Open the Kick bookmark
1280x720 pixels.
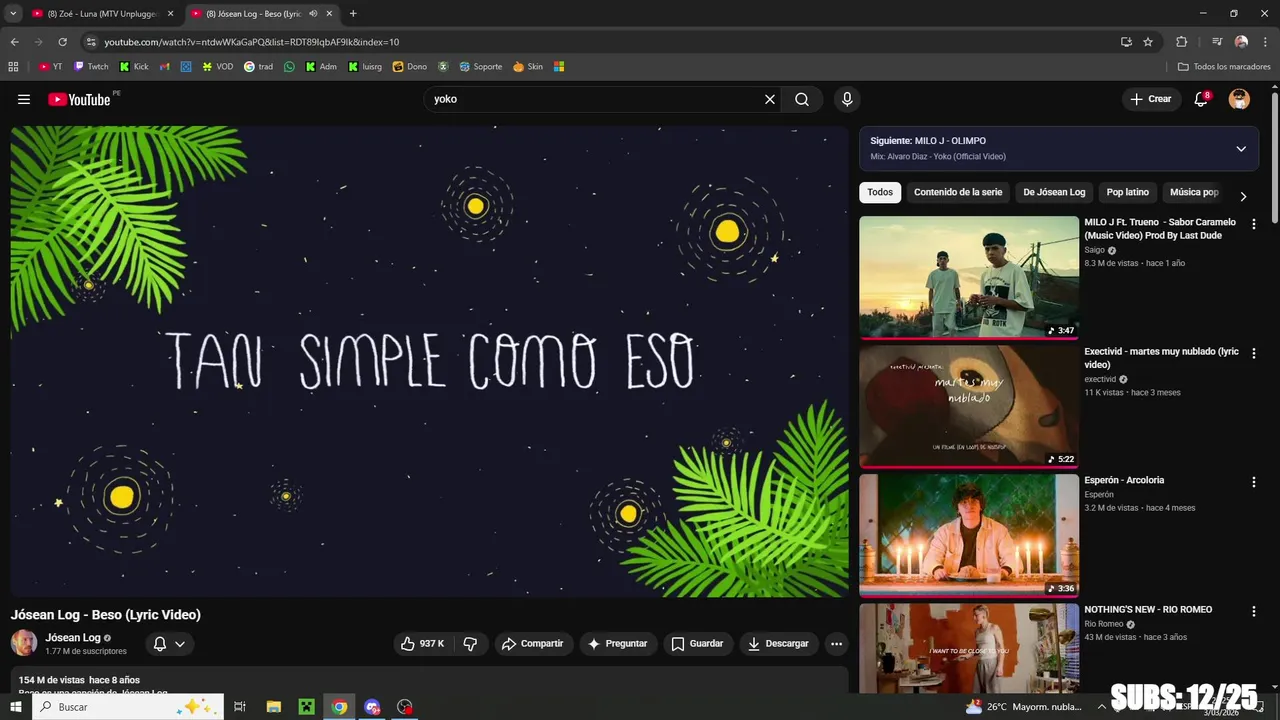[134, 67]
